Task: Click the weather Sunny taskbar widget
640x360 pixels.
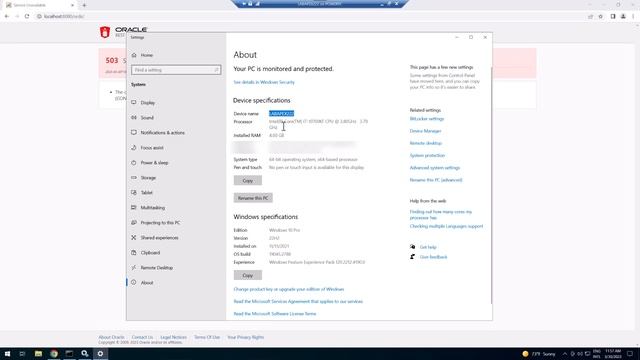Action: pyautogui.click(x=539, y=353)
